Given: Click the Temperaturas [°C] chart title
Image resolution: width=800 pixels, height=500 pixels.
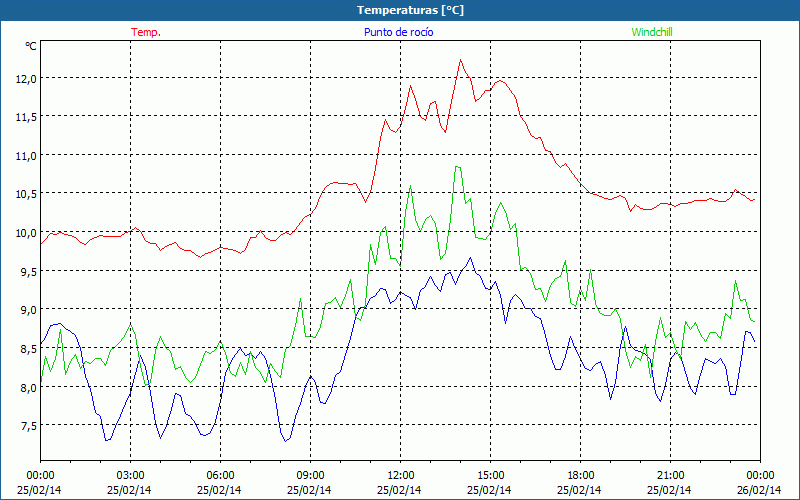Looking at the screenshot, I should [x=410, y=10].
